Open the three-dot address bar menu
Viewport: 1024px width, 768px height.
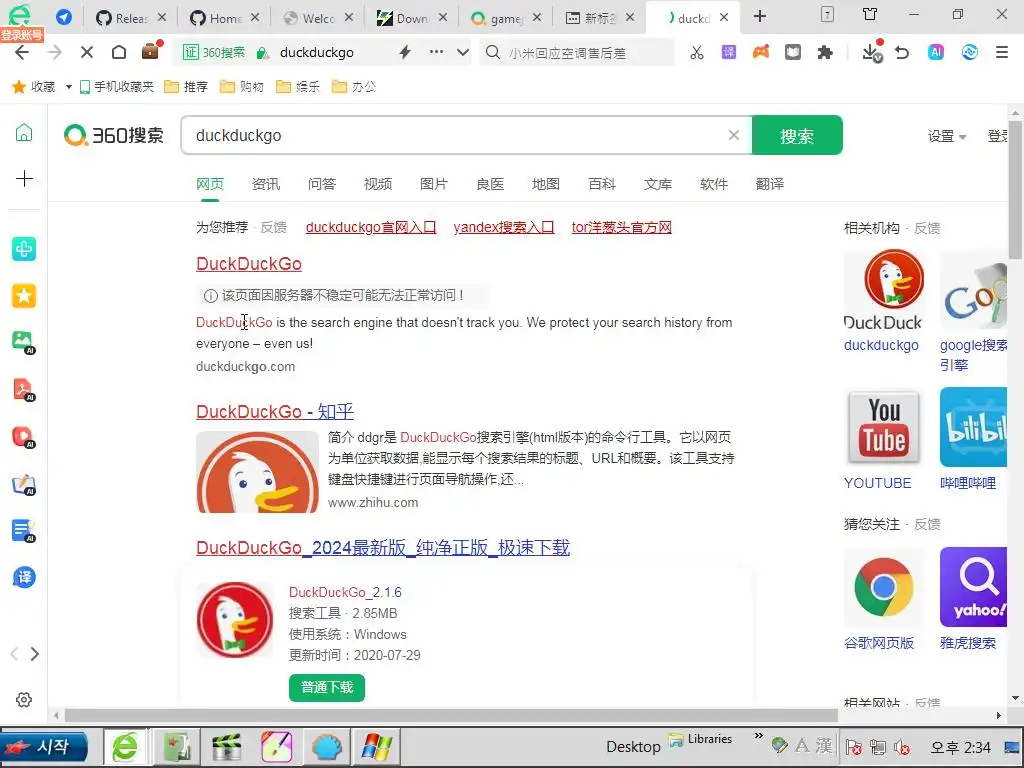coord(436,52)
